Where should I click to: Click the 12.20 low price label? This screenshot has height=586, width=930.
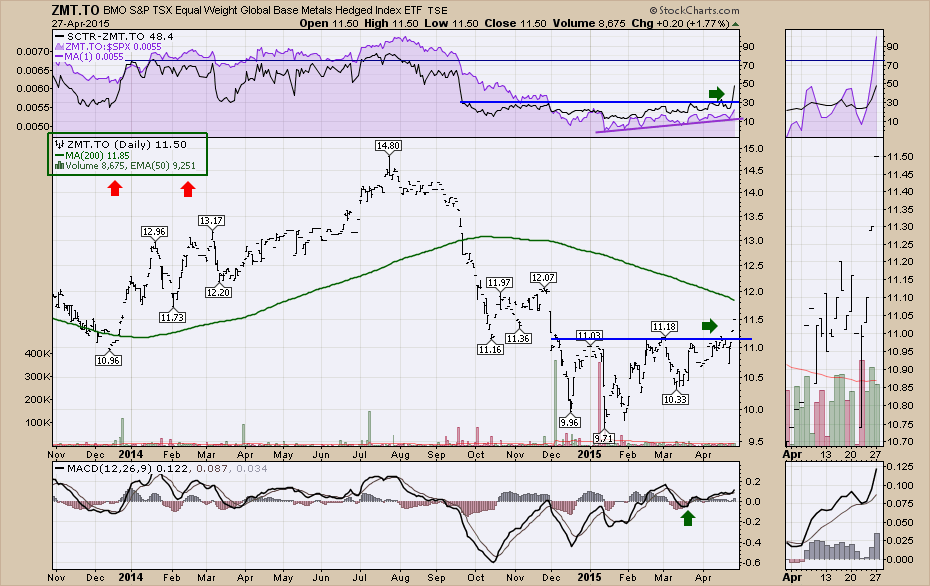coord(218,292)
